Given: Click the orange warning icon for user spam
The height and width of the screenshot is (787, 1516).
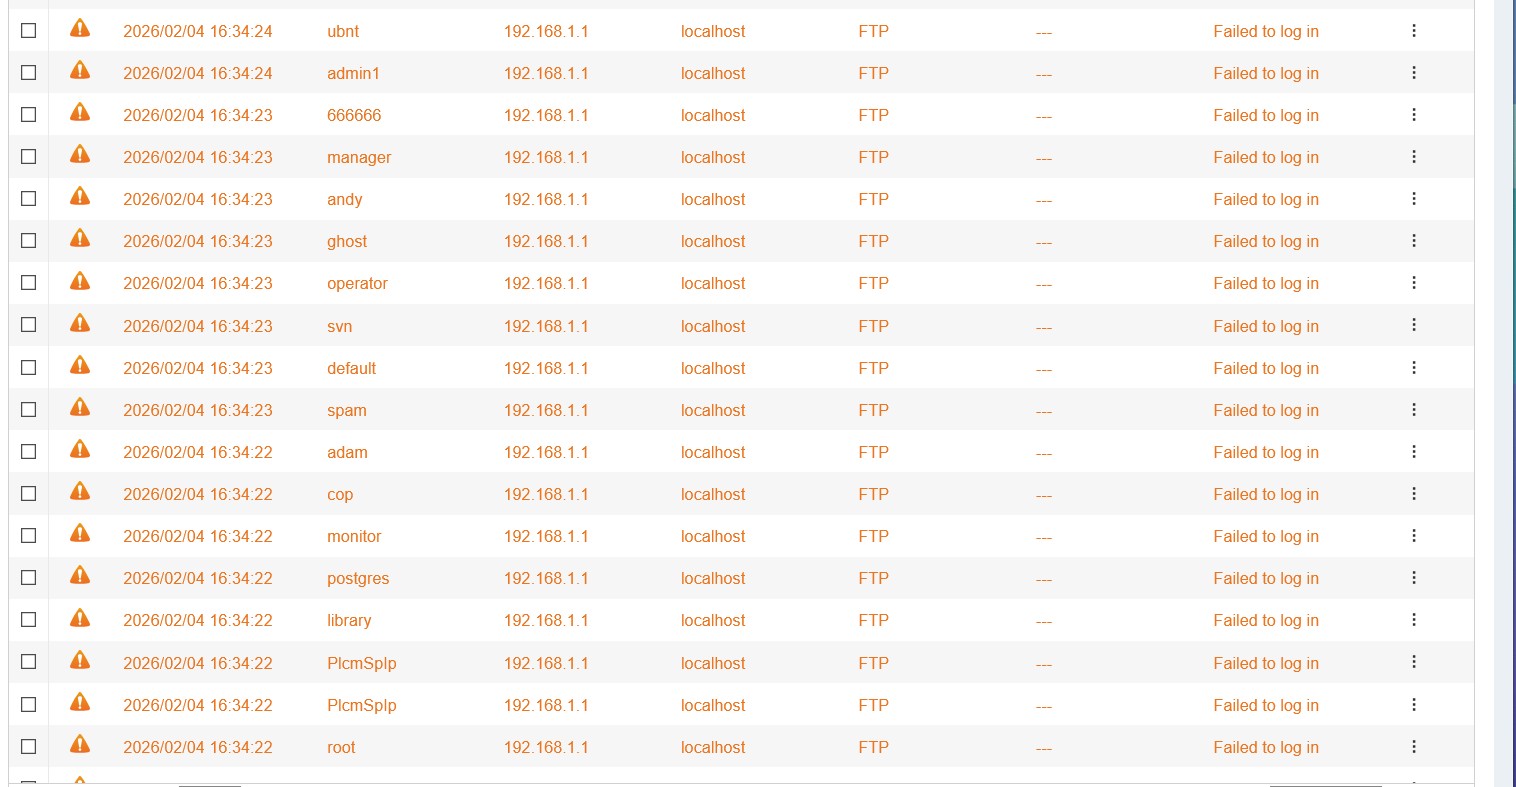Looking at the screenshot, I should [x=80, y=409].
